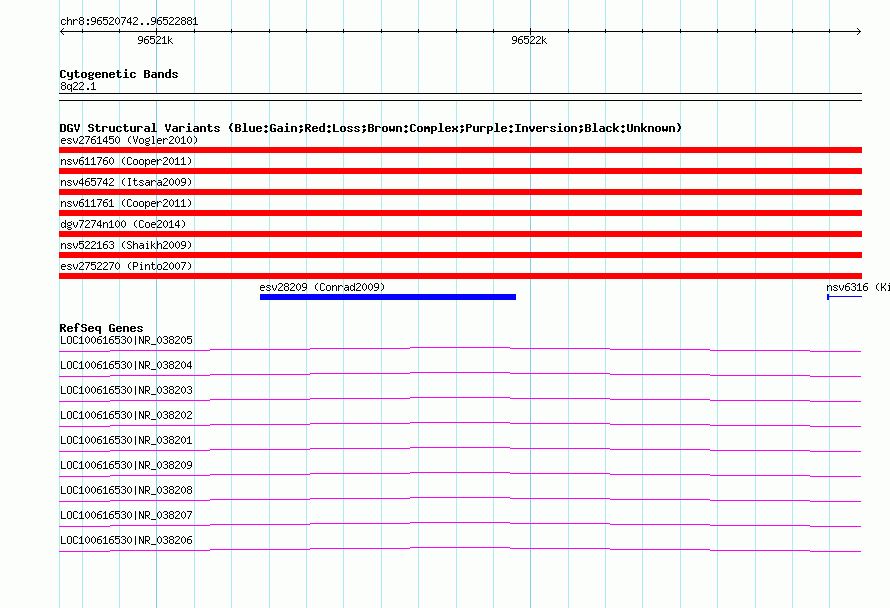Image resolution: width=890 pixels, height=608 pixels.
Task: Click the esv2761450 (Vogler2010) variant label
Action: [129, 140]
